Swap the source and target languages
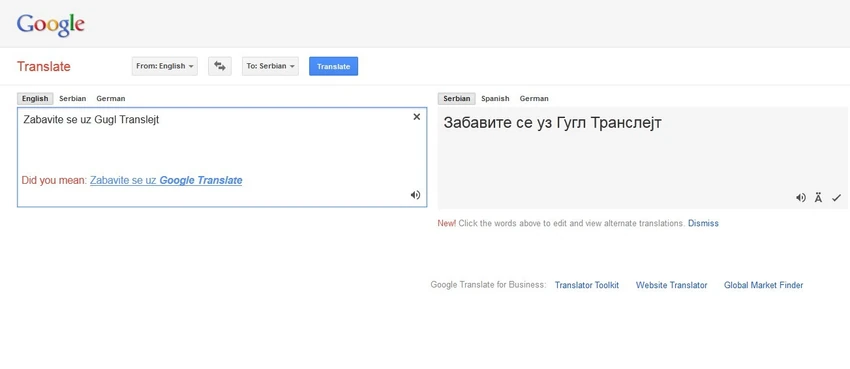850x369 pixels. coord(220,66)
